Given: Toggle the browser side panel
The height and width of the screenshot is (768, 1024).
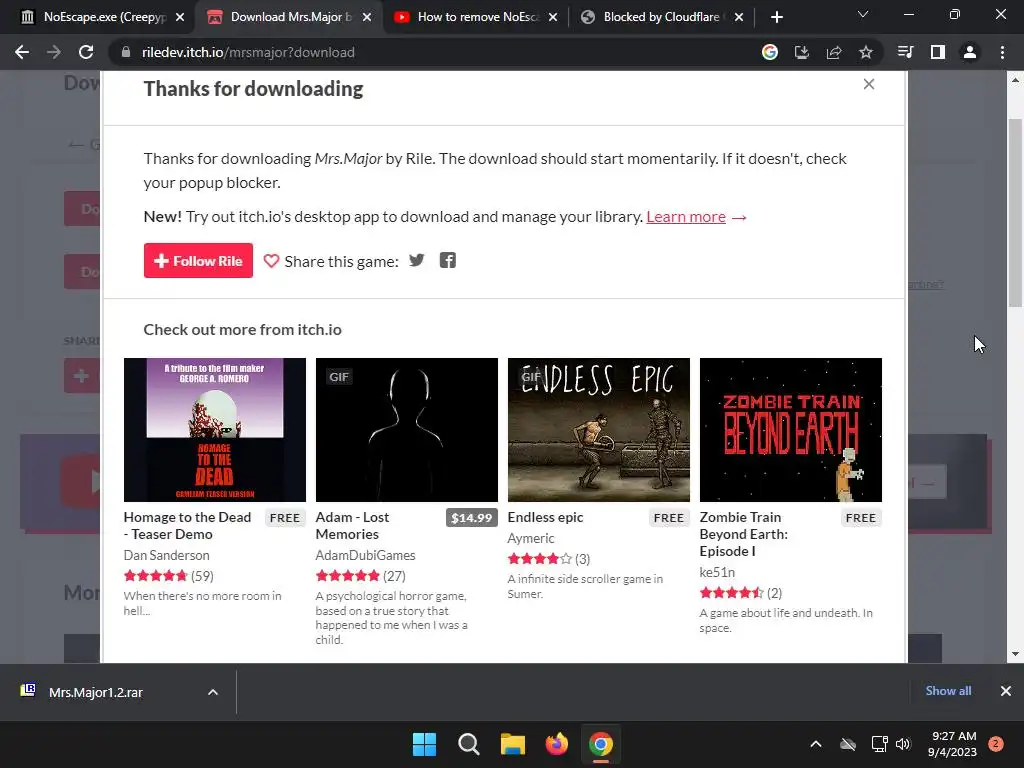Looking at the screenshot, I should click(x=938, y=52).
